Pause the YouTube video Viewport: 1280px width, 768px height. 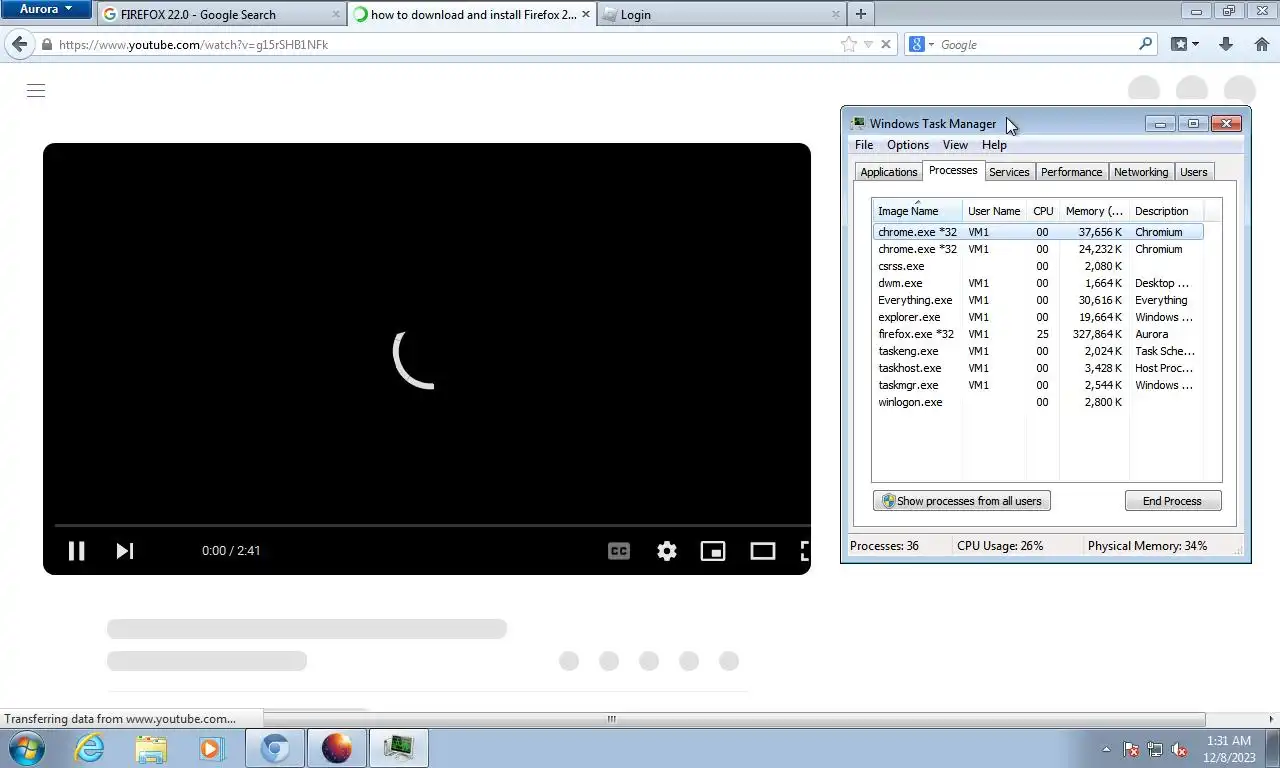(76, 551)
